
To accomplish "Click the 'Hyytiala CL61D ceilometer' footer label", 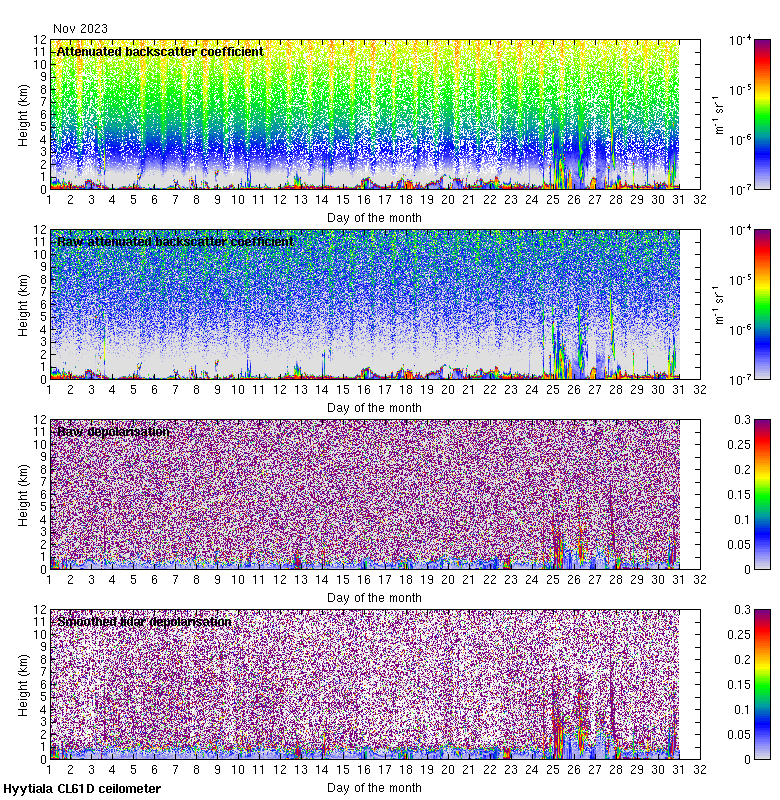I will (x=82, y=789).
